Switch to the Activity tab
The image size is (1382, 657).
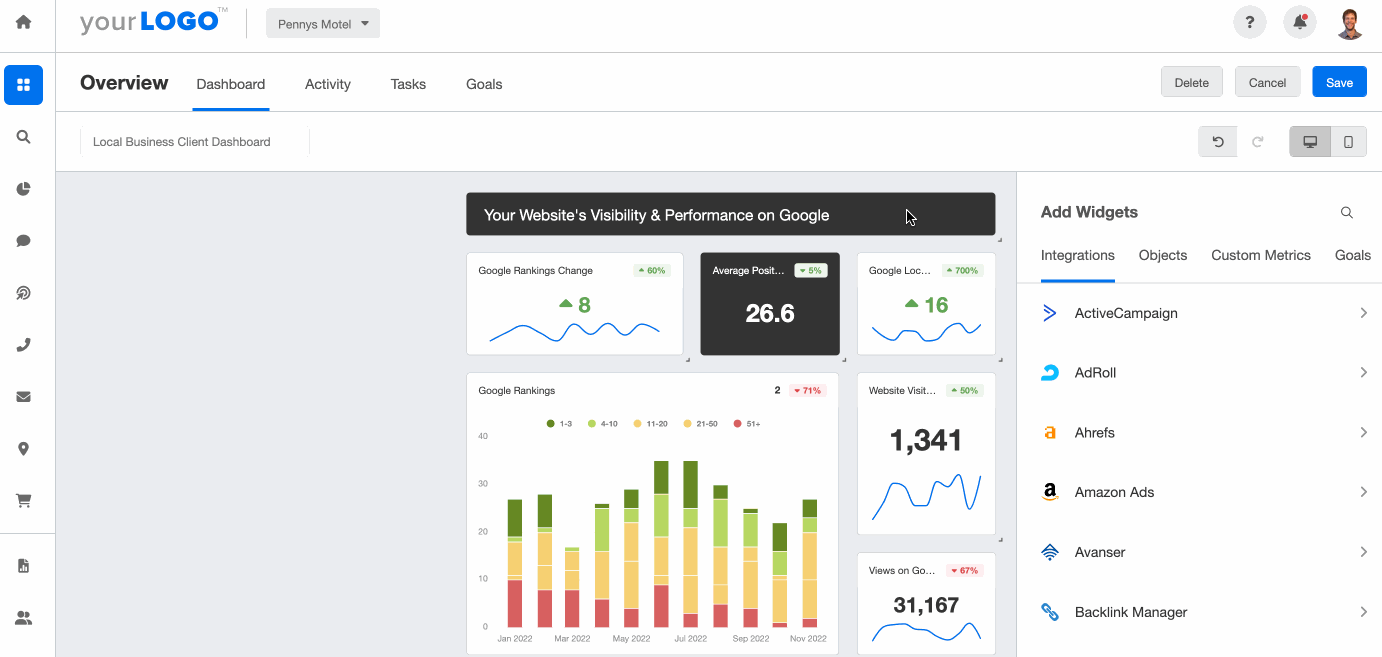tap(327, 84)
